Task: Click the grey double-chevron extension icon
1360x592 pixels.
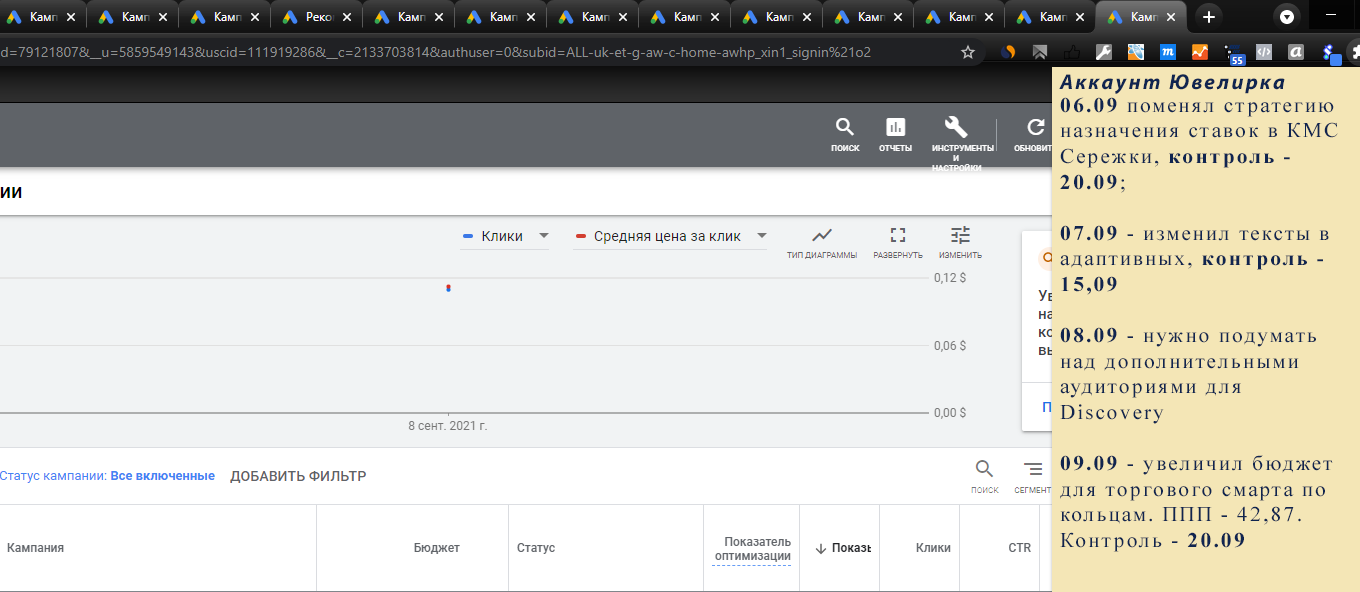Action: coord(1040,52)
